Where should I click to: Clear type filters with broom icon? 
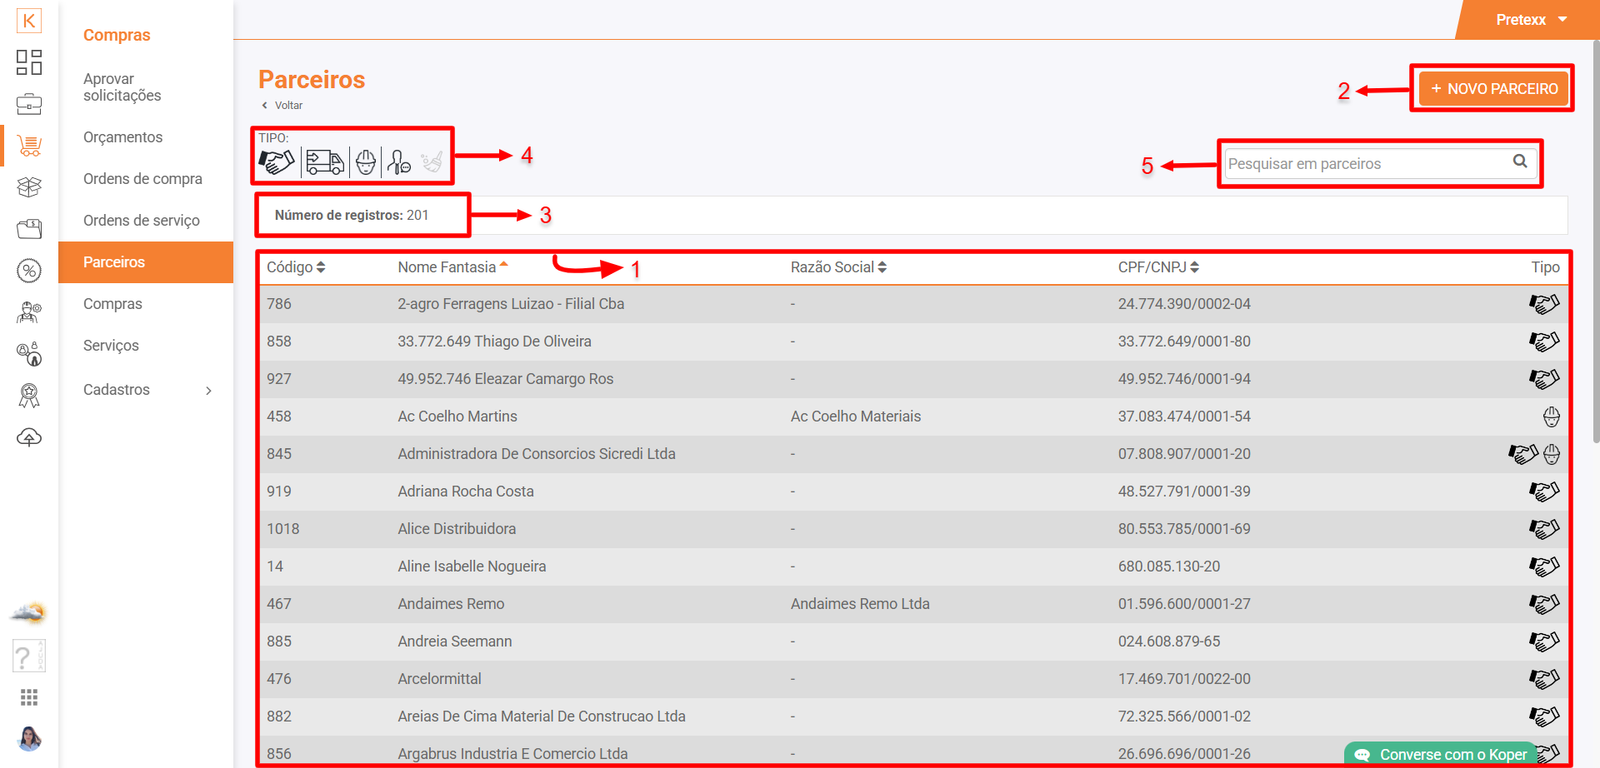pyautogui.click(x=432, y=162)
